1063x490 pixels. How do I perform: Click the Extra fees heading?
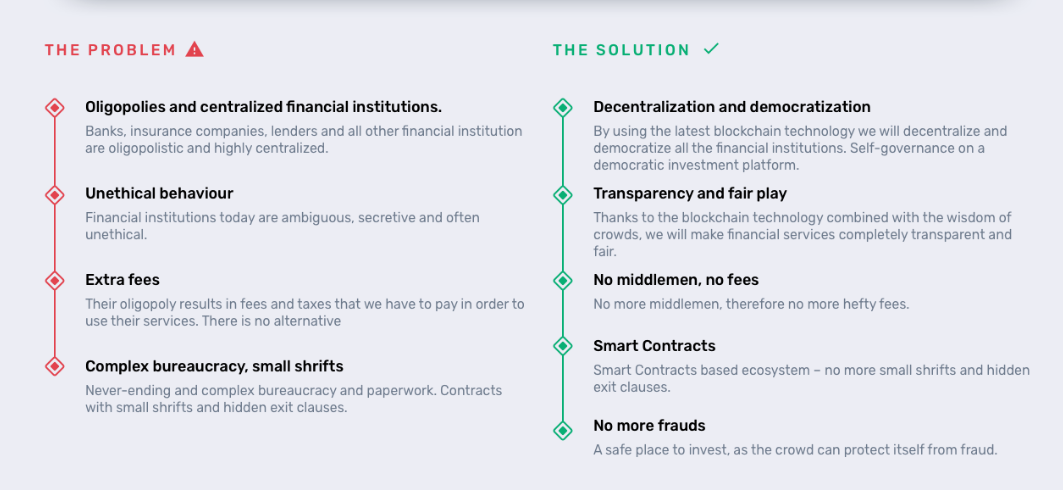point(123,280)
